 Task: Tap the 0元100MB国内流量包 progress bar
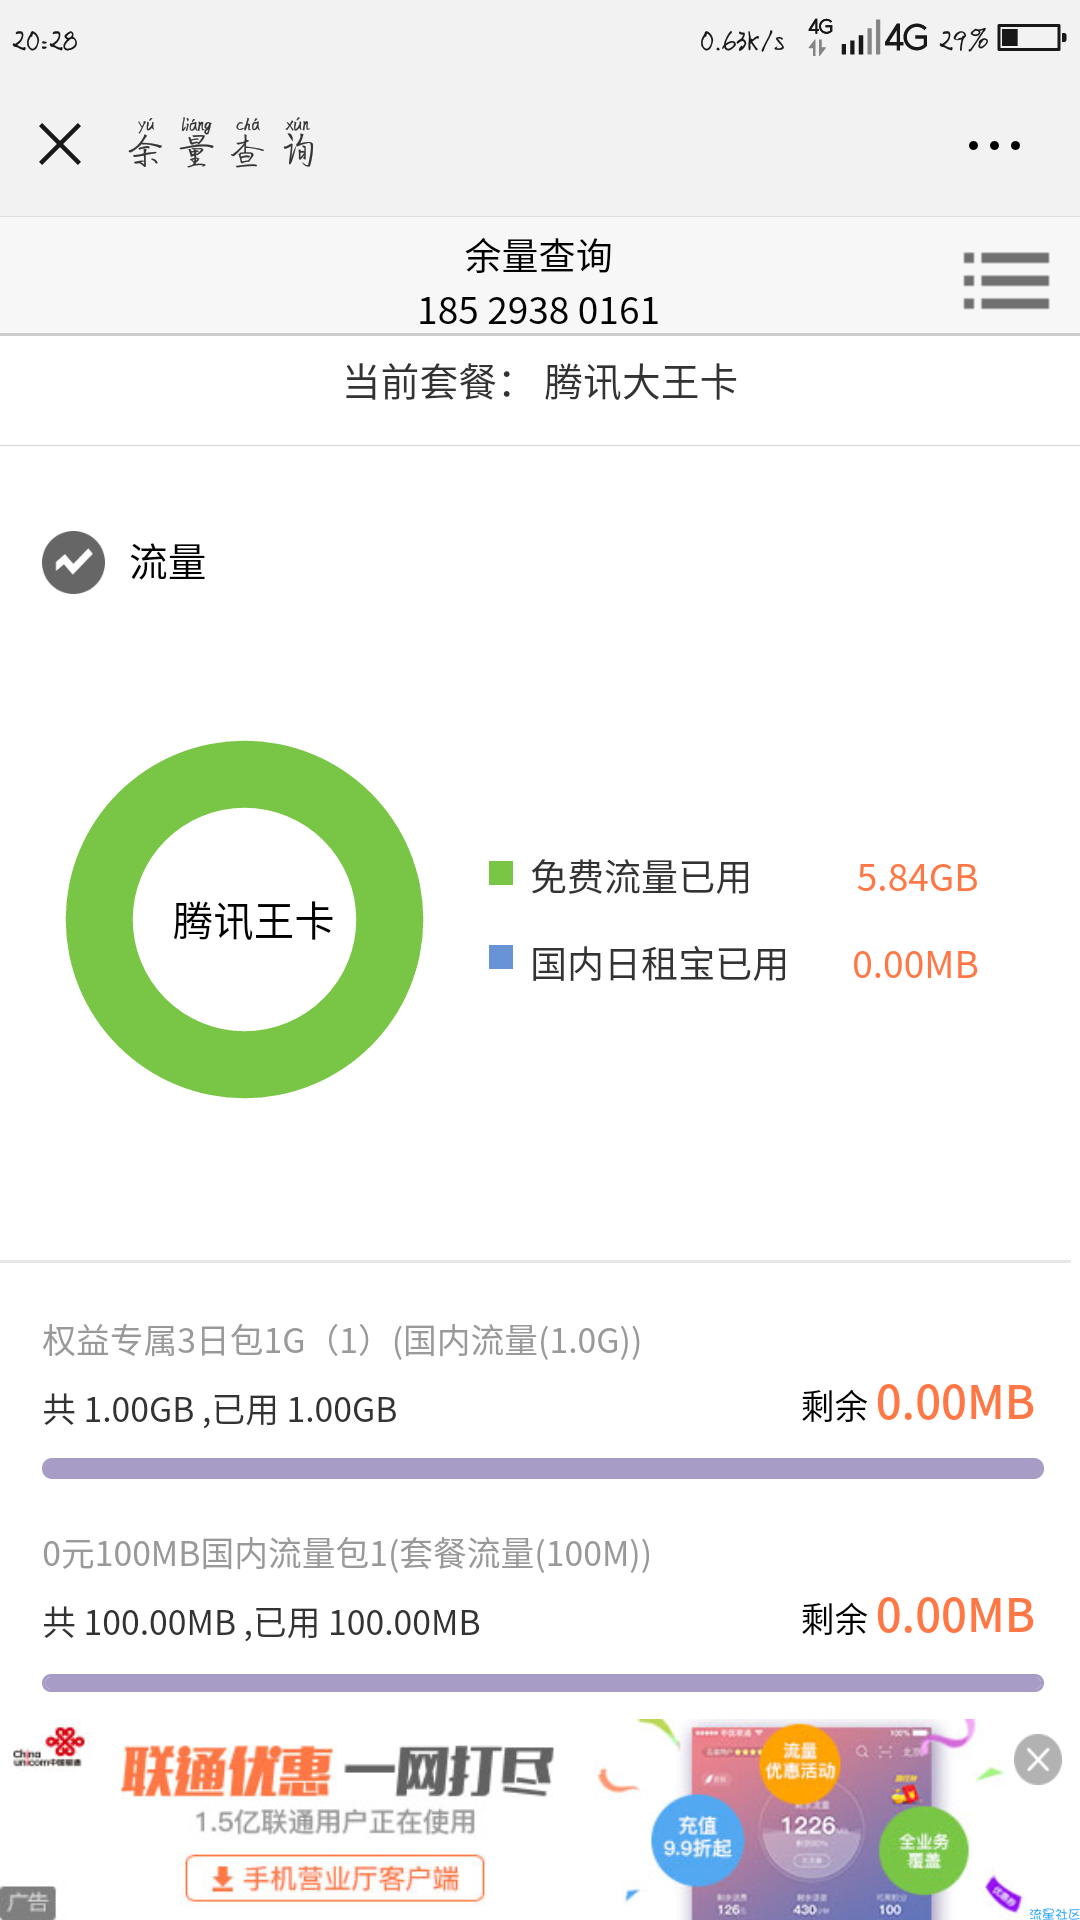[543, 1682]
